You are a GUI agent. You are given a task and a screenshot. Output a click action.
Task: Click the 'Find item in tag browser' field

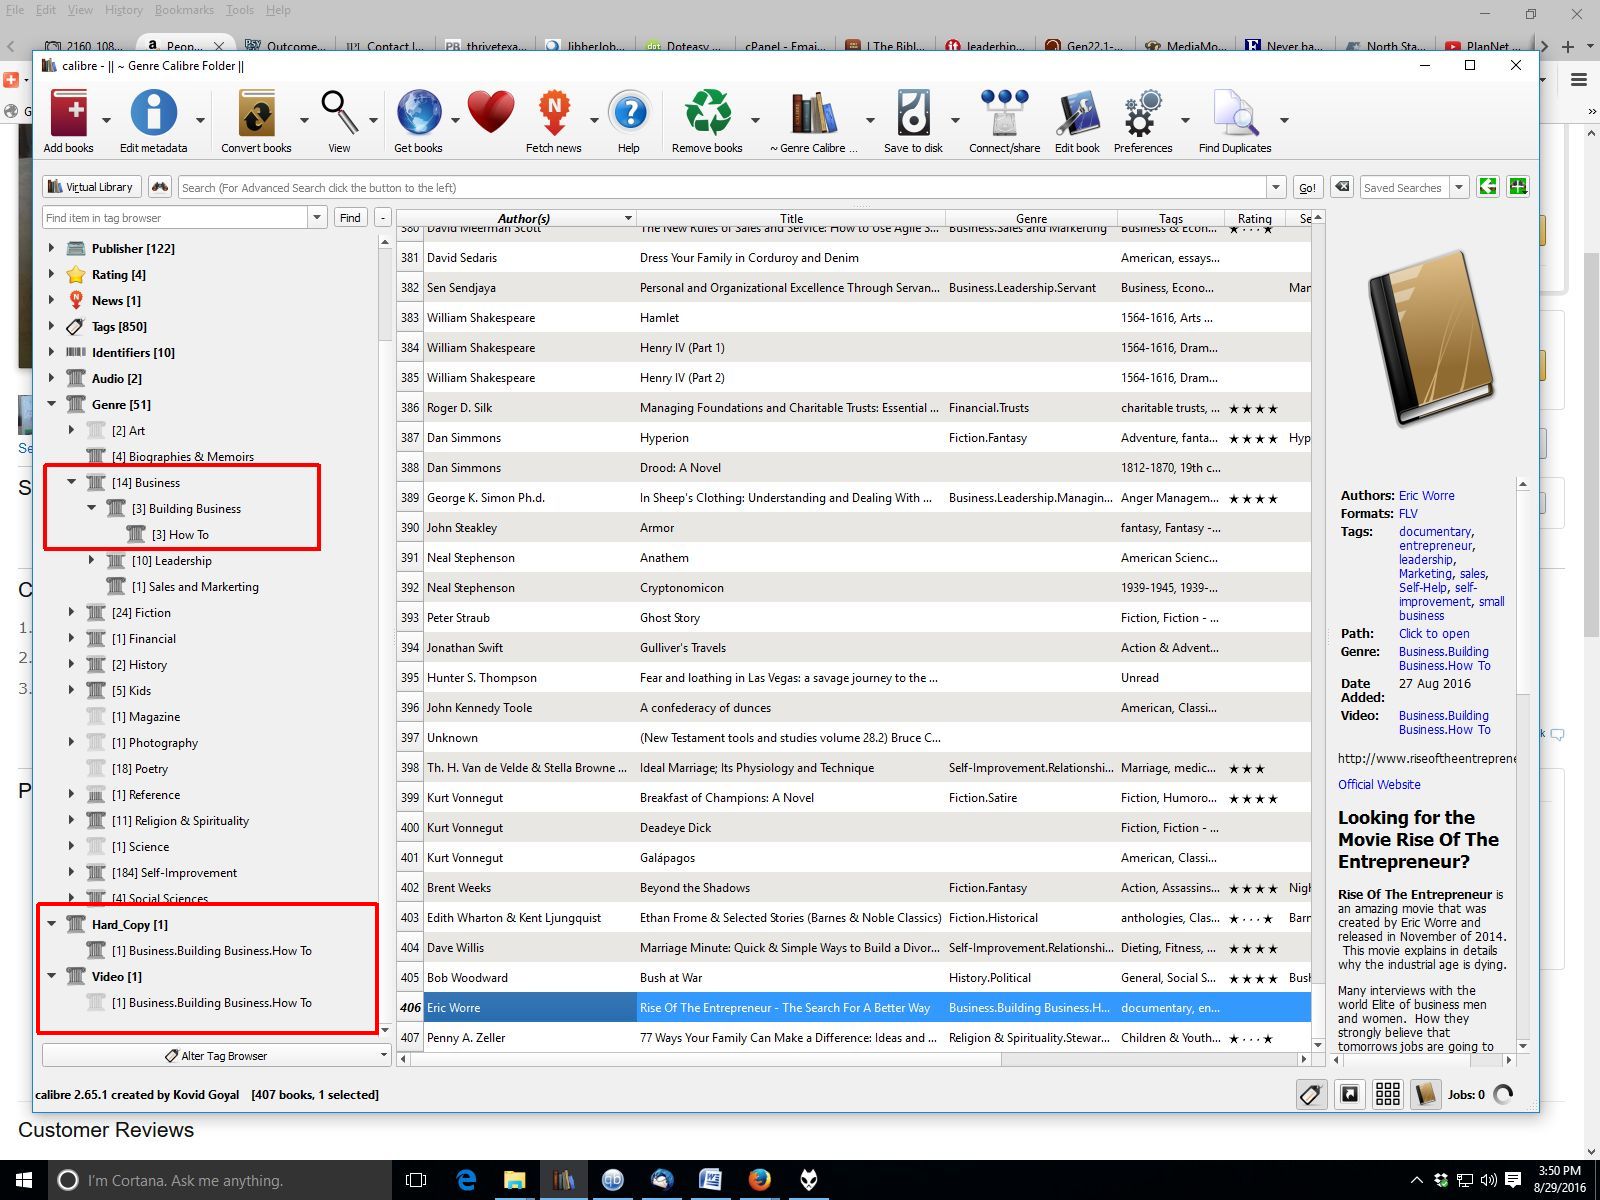[175, 217]
